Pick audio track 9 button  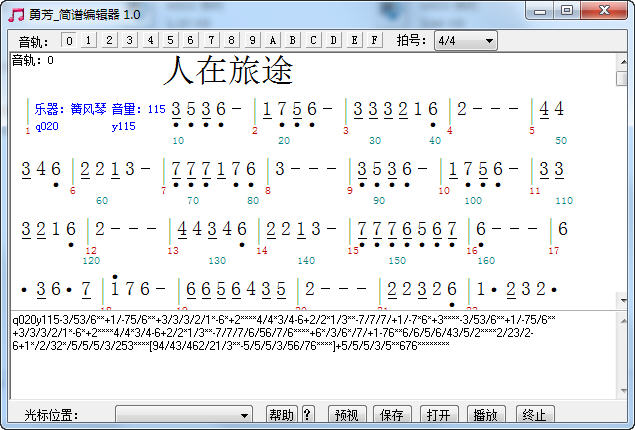click(252, 41)
